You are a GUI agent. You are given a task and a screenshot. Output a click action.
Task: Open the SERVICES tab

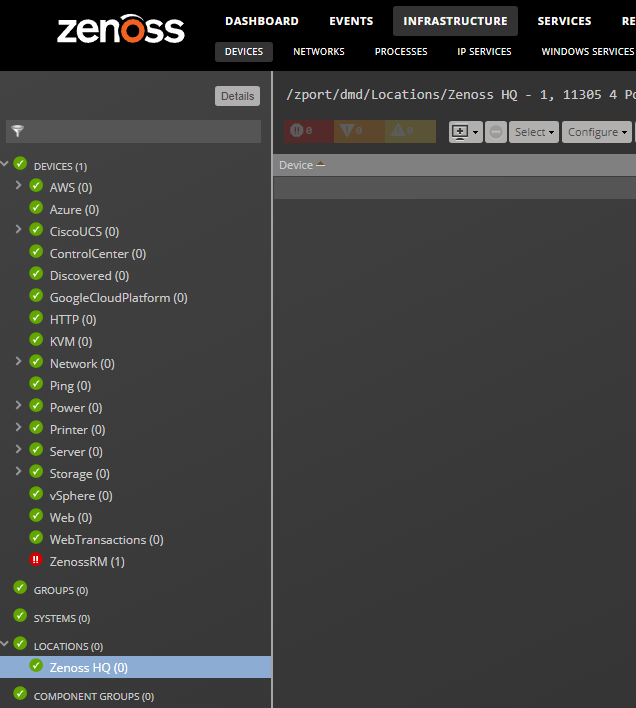click(564, 21)
